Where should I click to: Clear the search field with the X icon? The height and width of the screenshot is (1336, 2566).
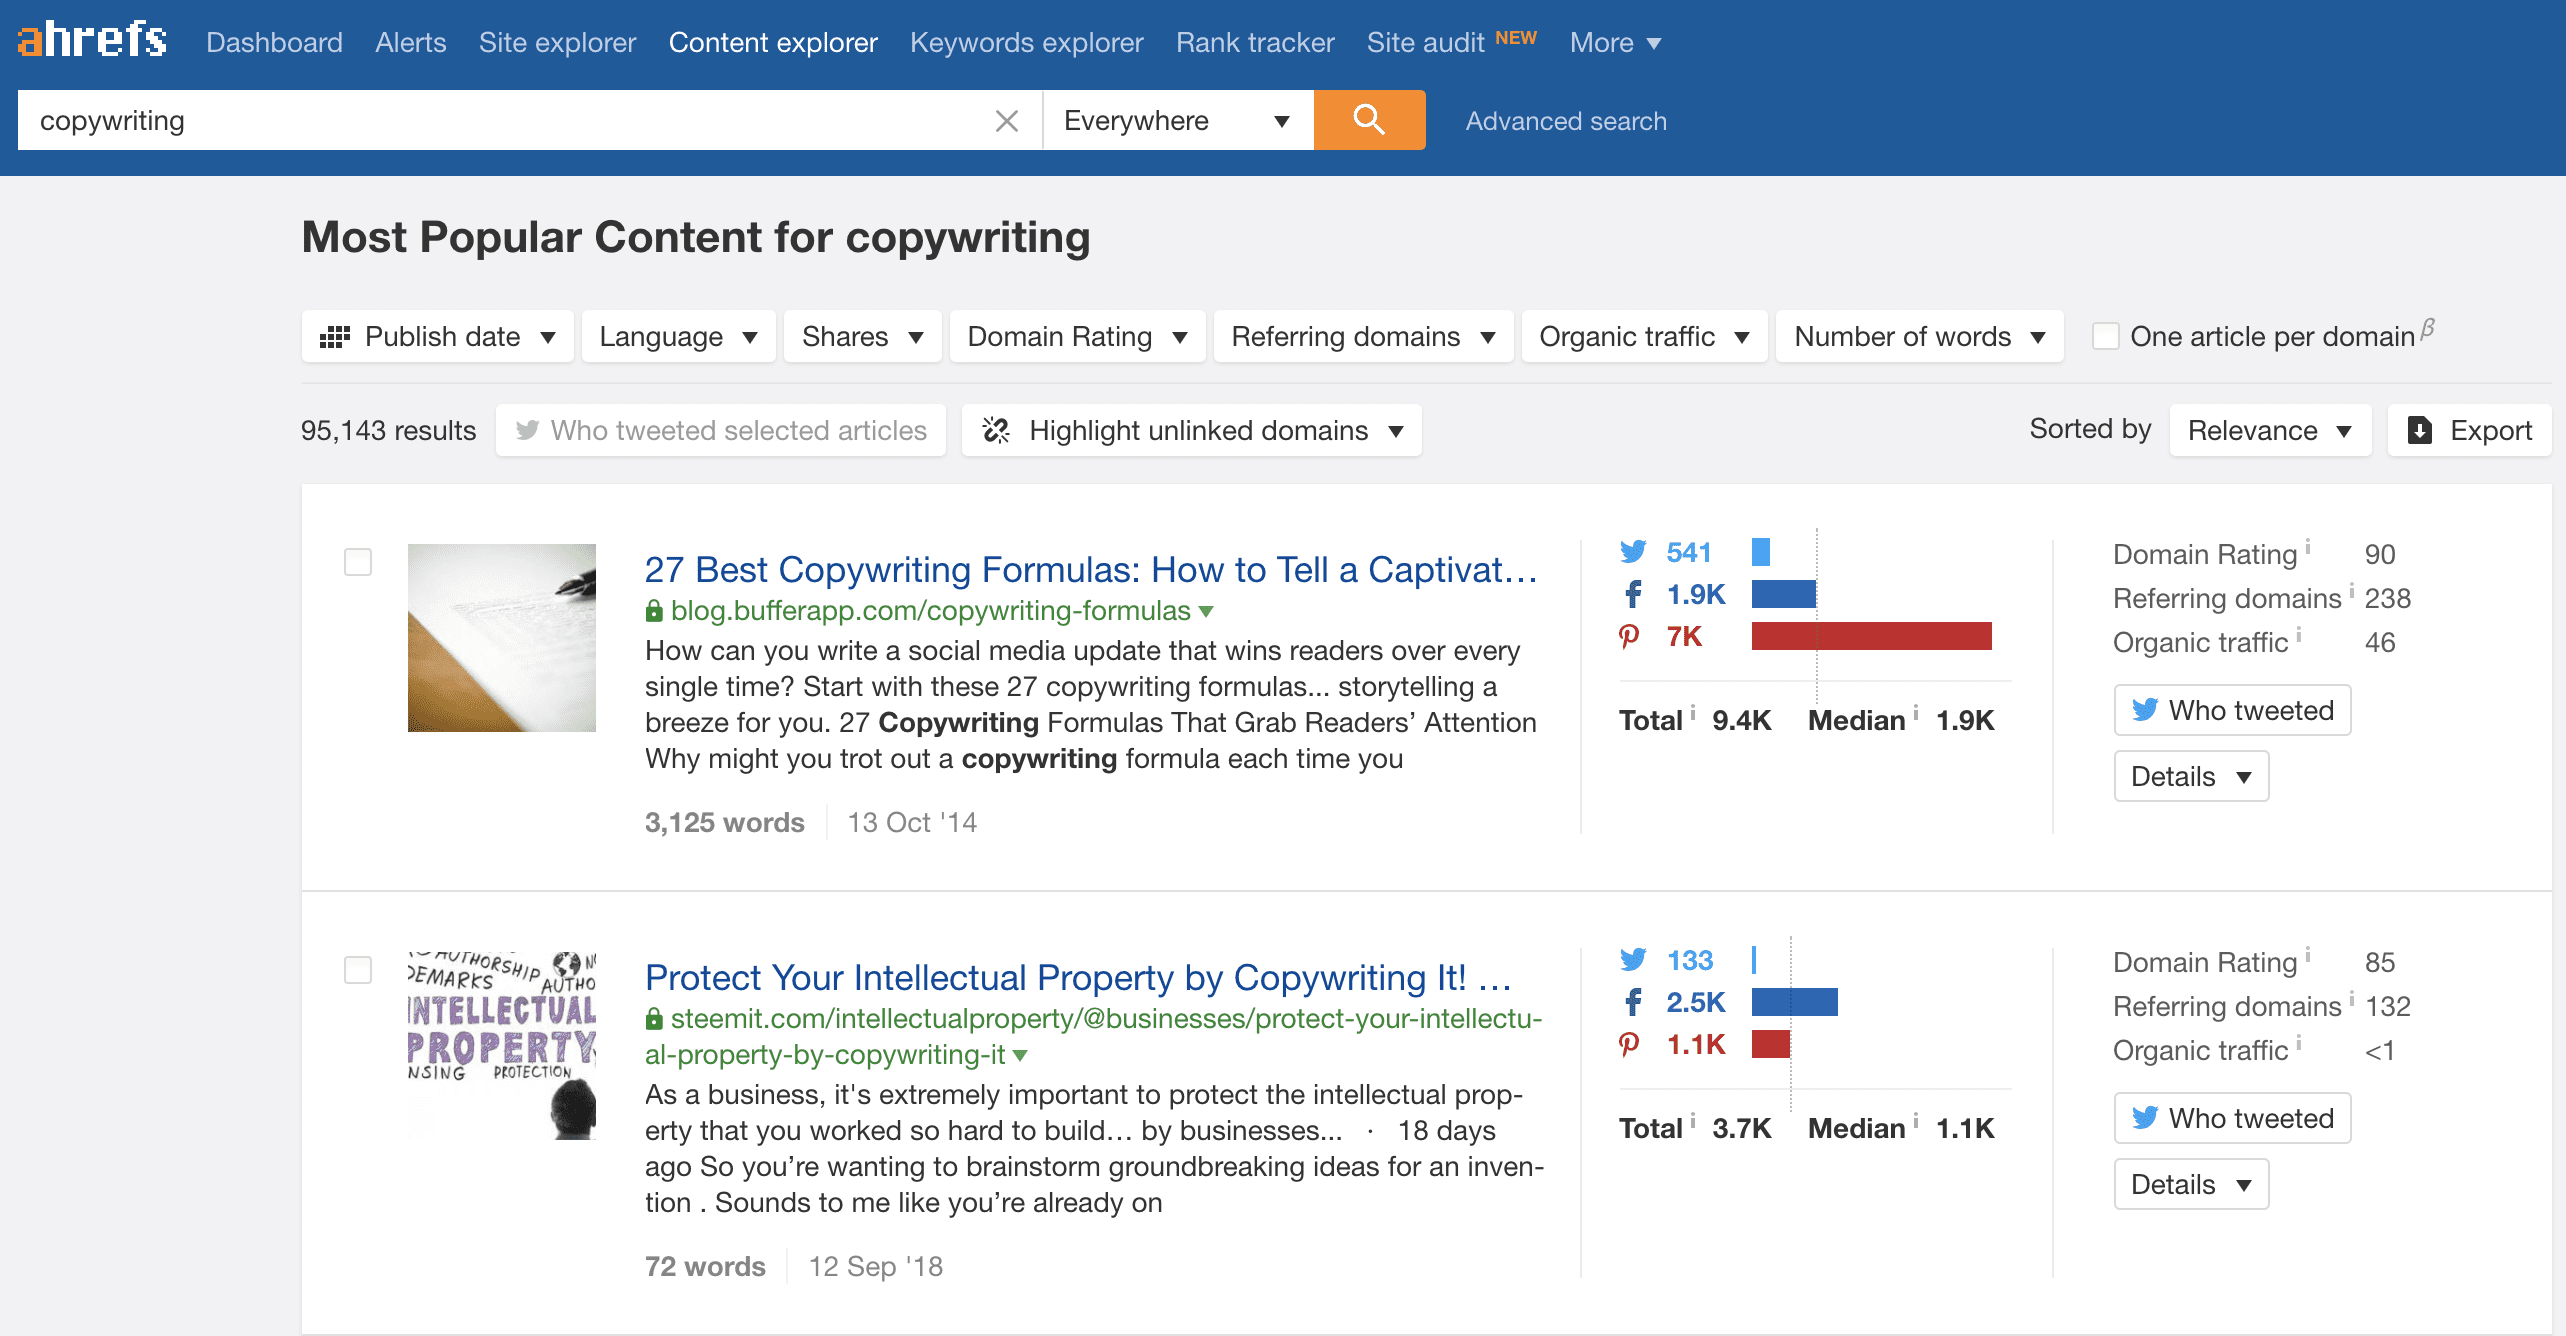coord(1007,121)
